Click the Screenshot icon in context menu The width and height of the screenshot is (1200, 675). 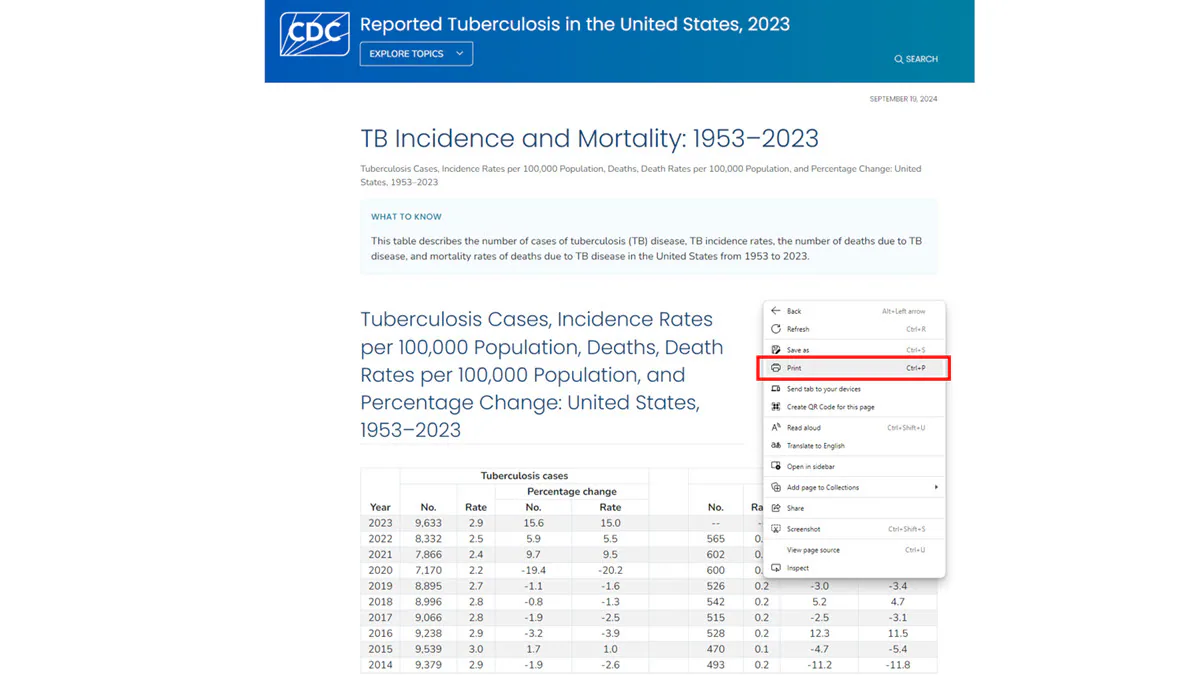[776, 529]
